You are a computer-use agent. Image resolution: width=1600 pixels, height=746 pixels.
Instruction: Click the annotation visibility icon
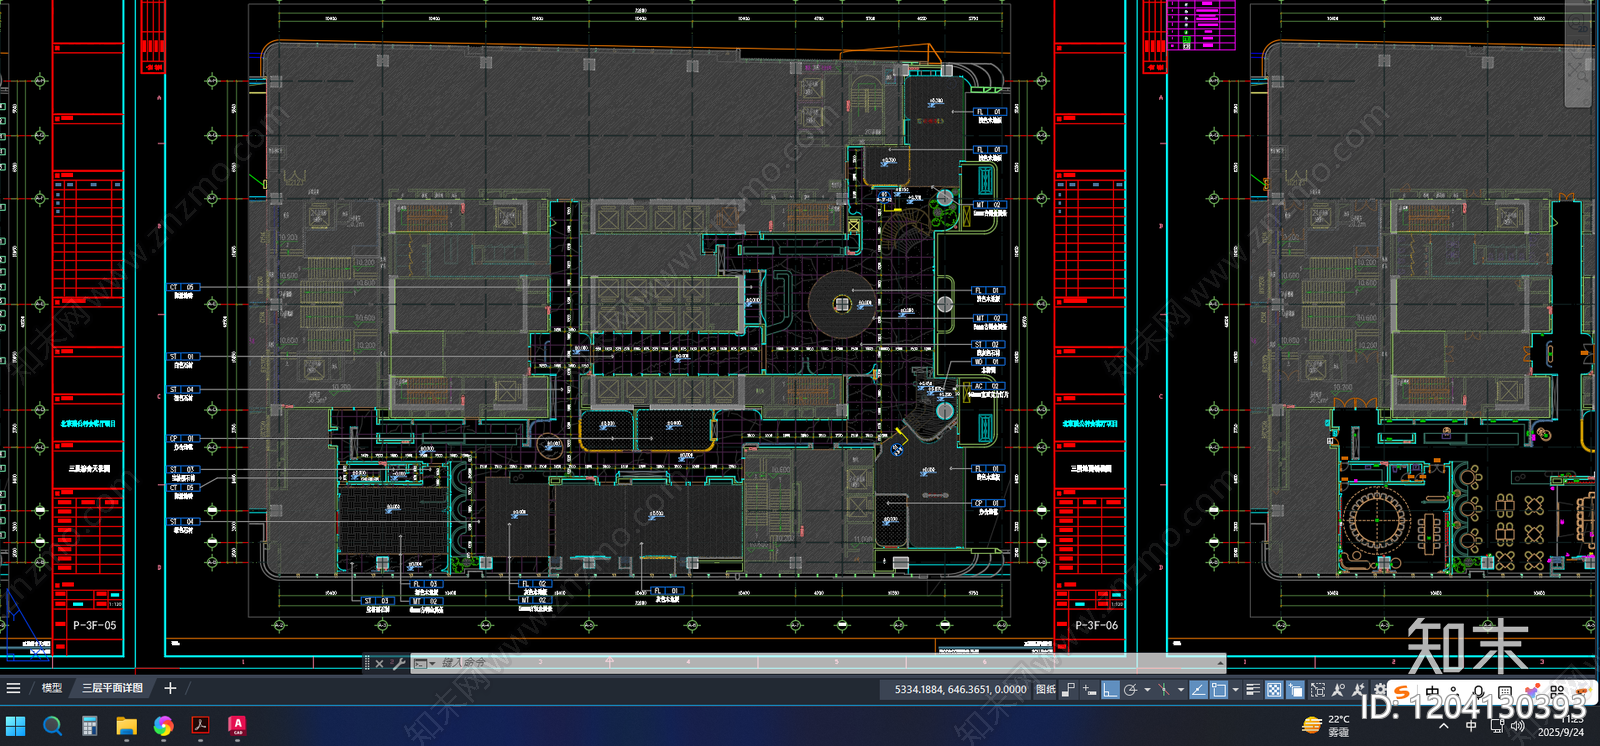point(1338,690)
